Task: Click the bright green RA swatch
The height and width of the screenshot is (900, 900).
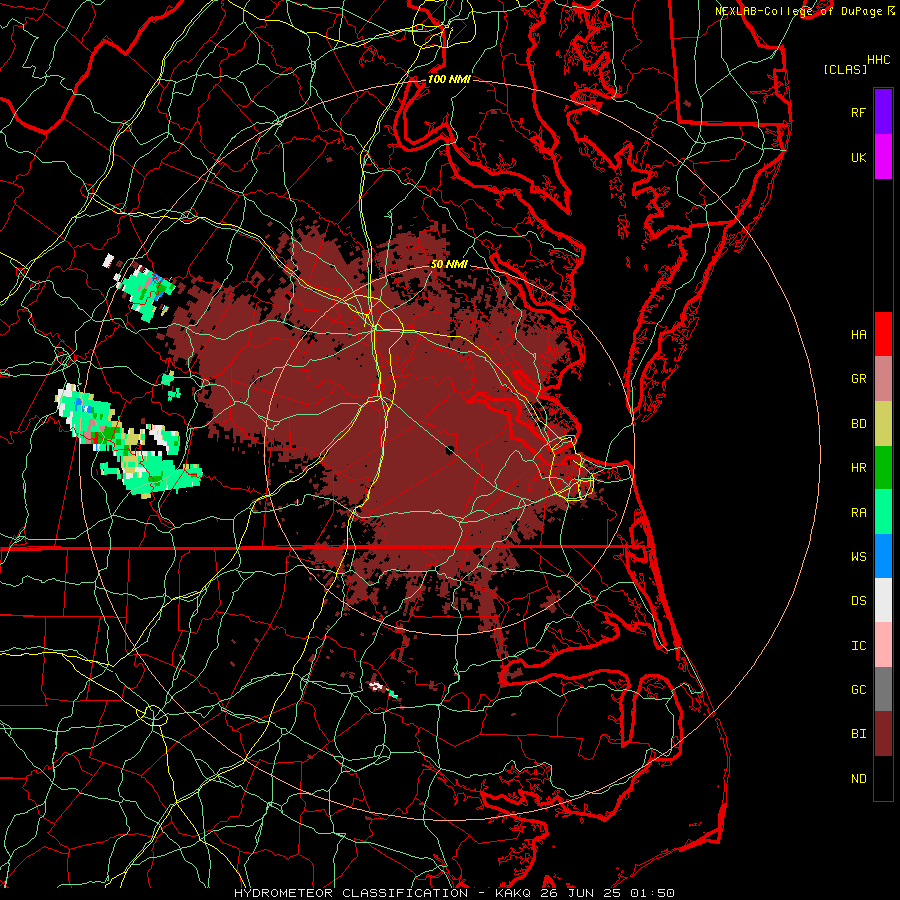Action: pyautogui.click(x=883, y=512)
